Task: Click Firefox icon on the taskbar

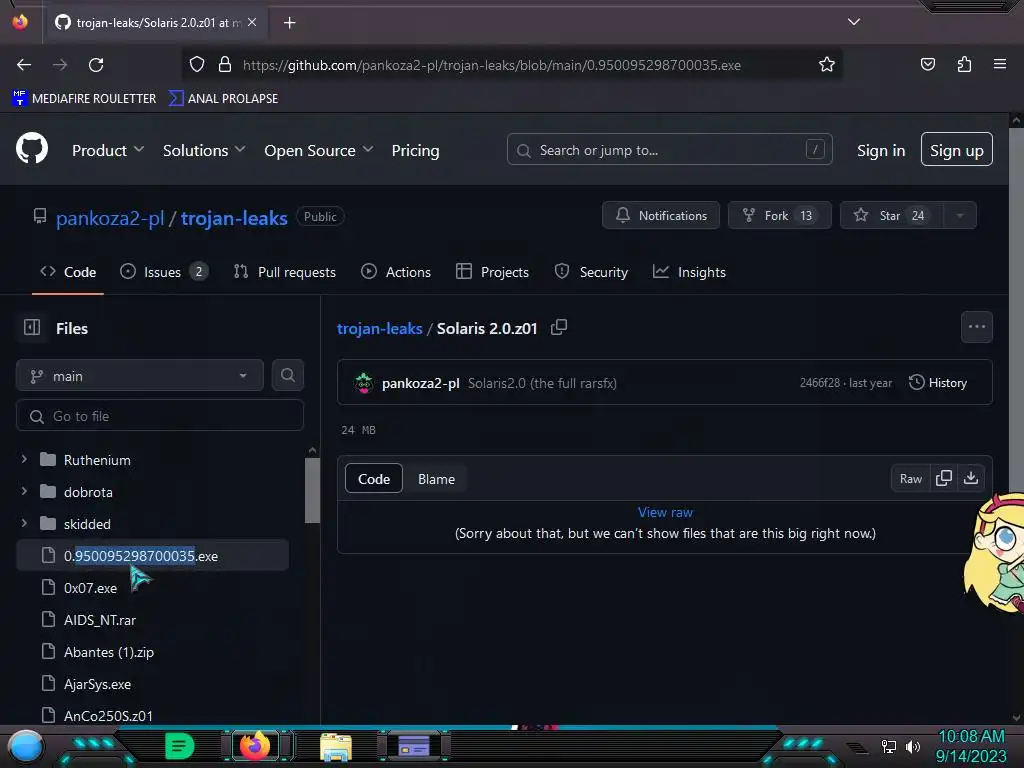Action: (x=255, y=746)
